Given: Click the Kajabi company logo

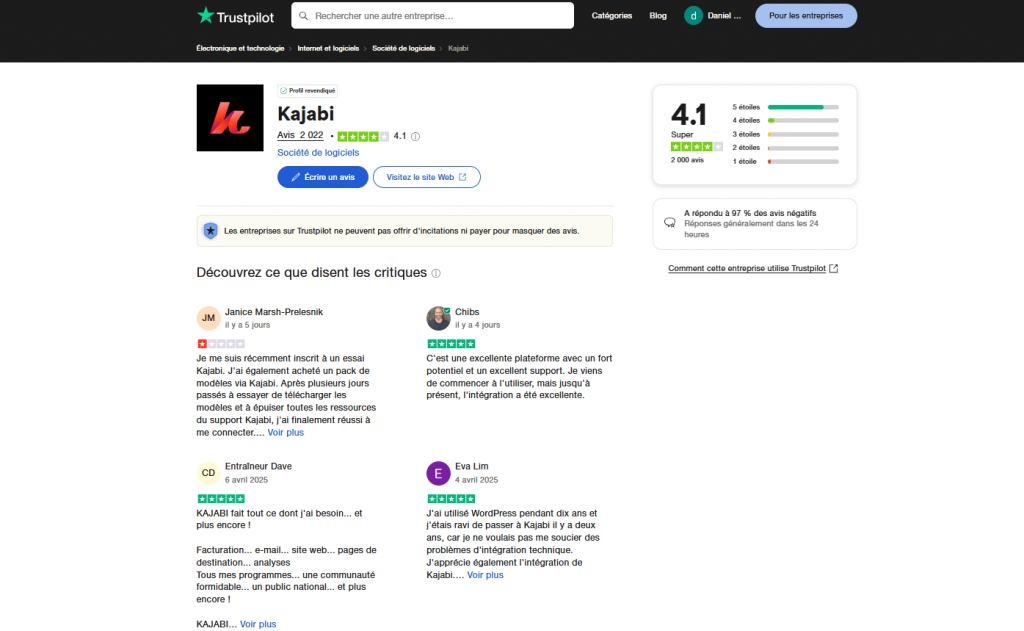Looking at the screenshot, I should (x=230, y=118).
